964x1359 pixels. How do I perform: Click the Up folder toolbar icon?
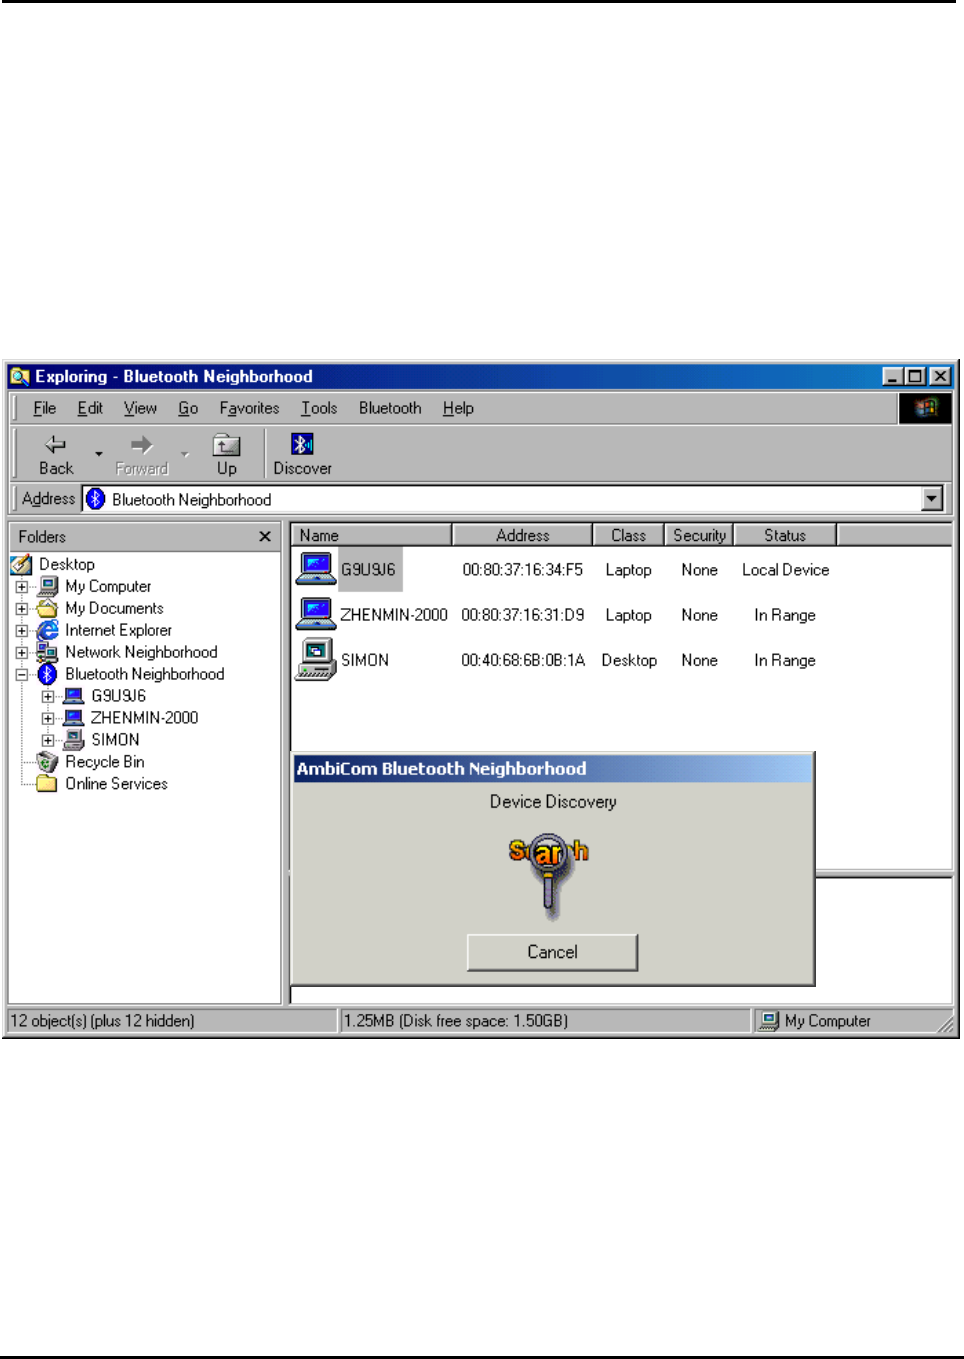(227, 445)
